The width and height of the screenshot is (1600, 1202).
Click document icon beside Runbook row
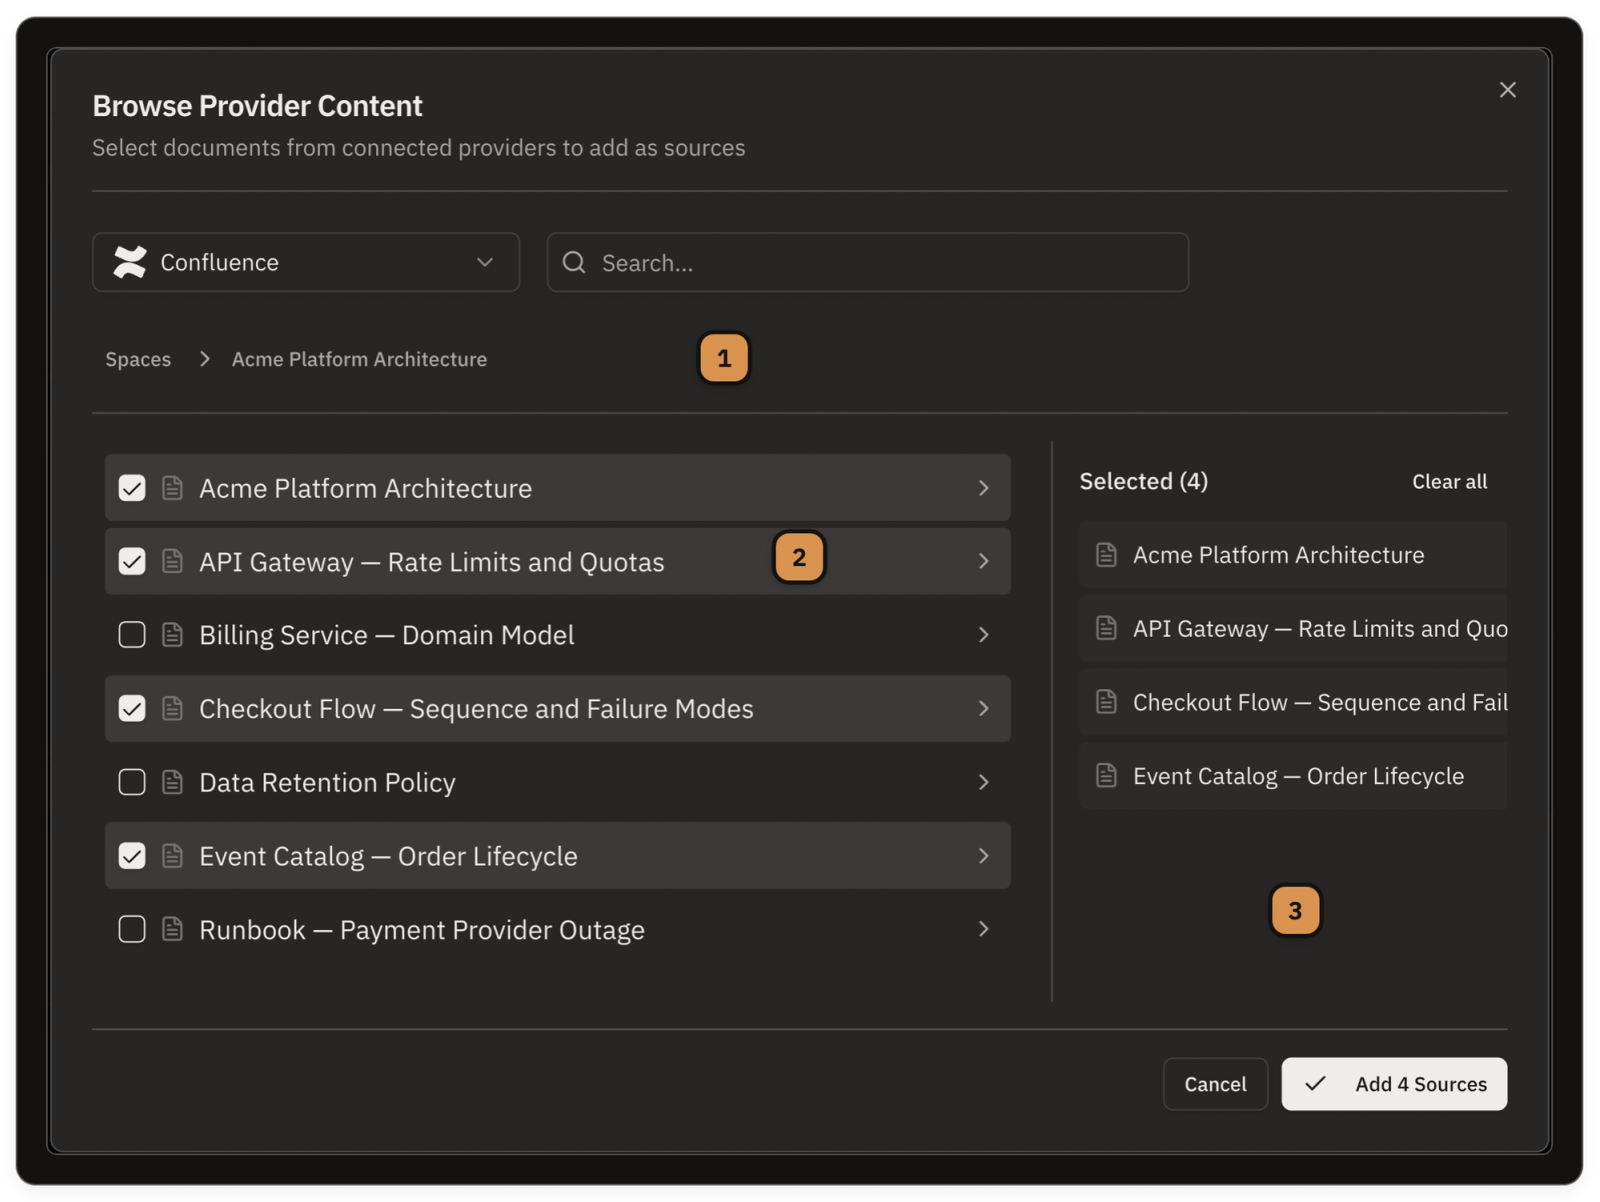(x=172, y=929)
